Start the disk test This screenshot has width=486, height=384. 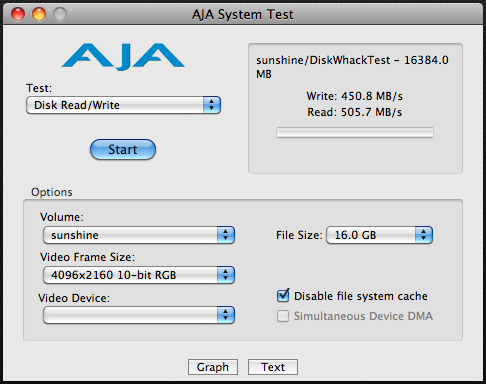(123, 149)
